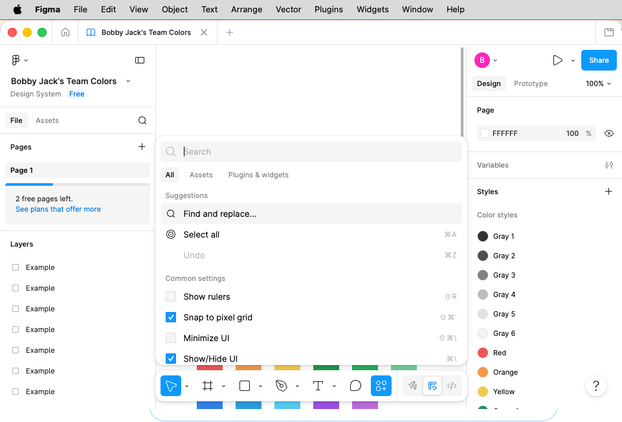
Task: Select the Assets tab in quick actions
Action: (201, 175)
